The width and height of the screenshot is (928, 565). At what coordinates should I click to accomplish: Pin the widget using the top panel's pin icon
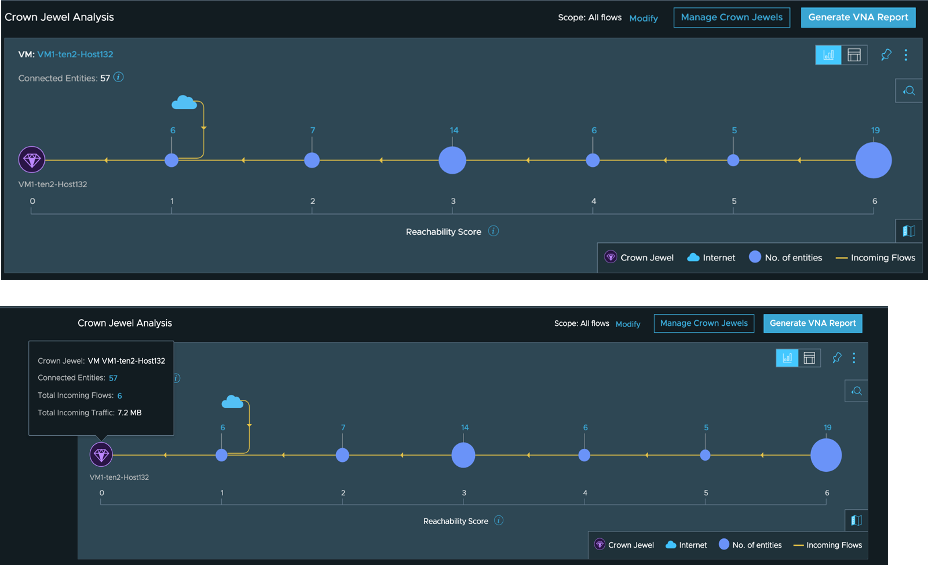(x=886, y=55)
